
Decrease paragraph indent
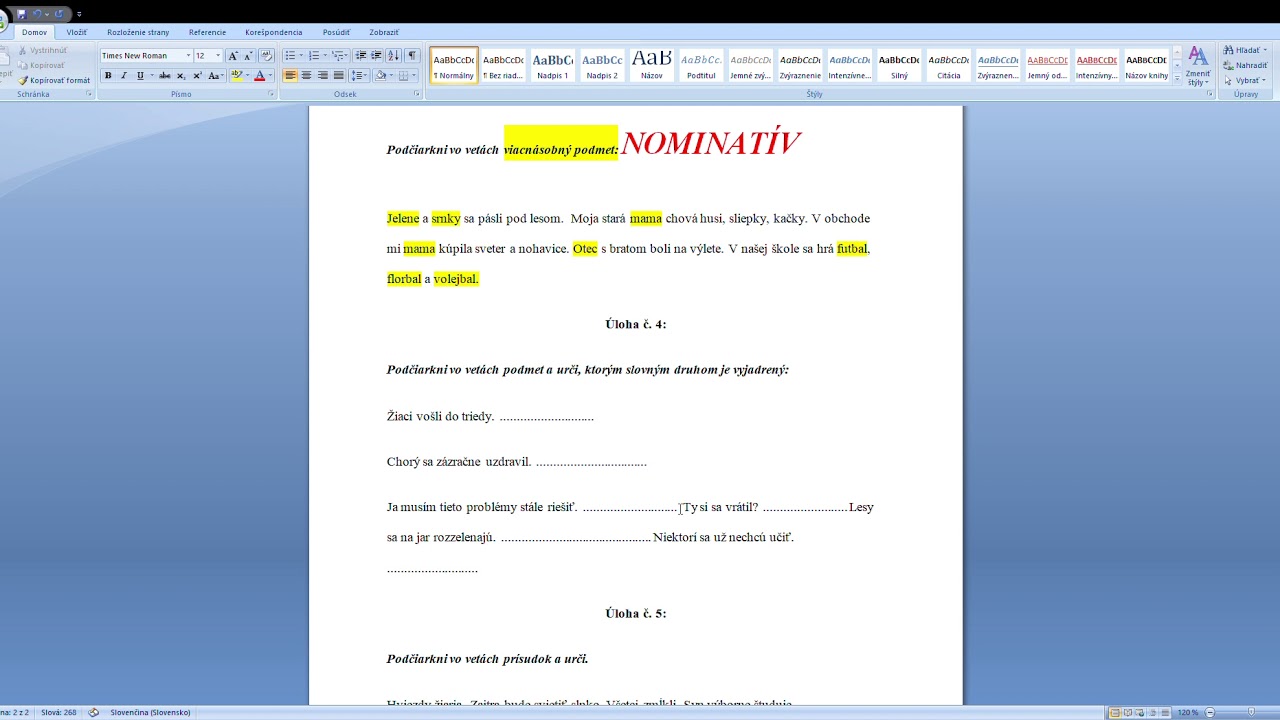361,56
